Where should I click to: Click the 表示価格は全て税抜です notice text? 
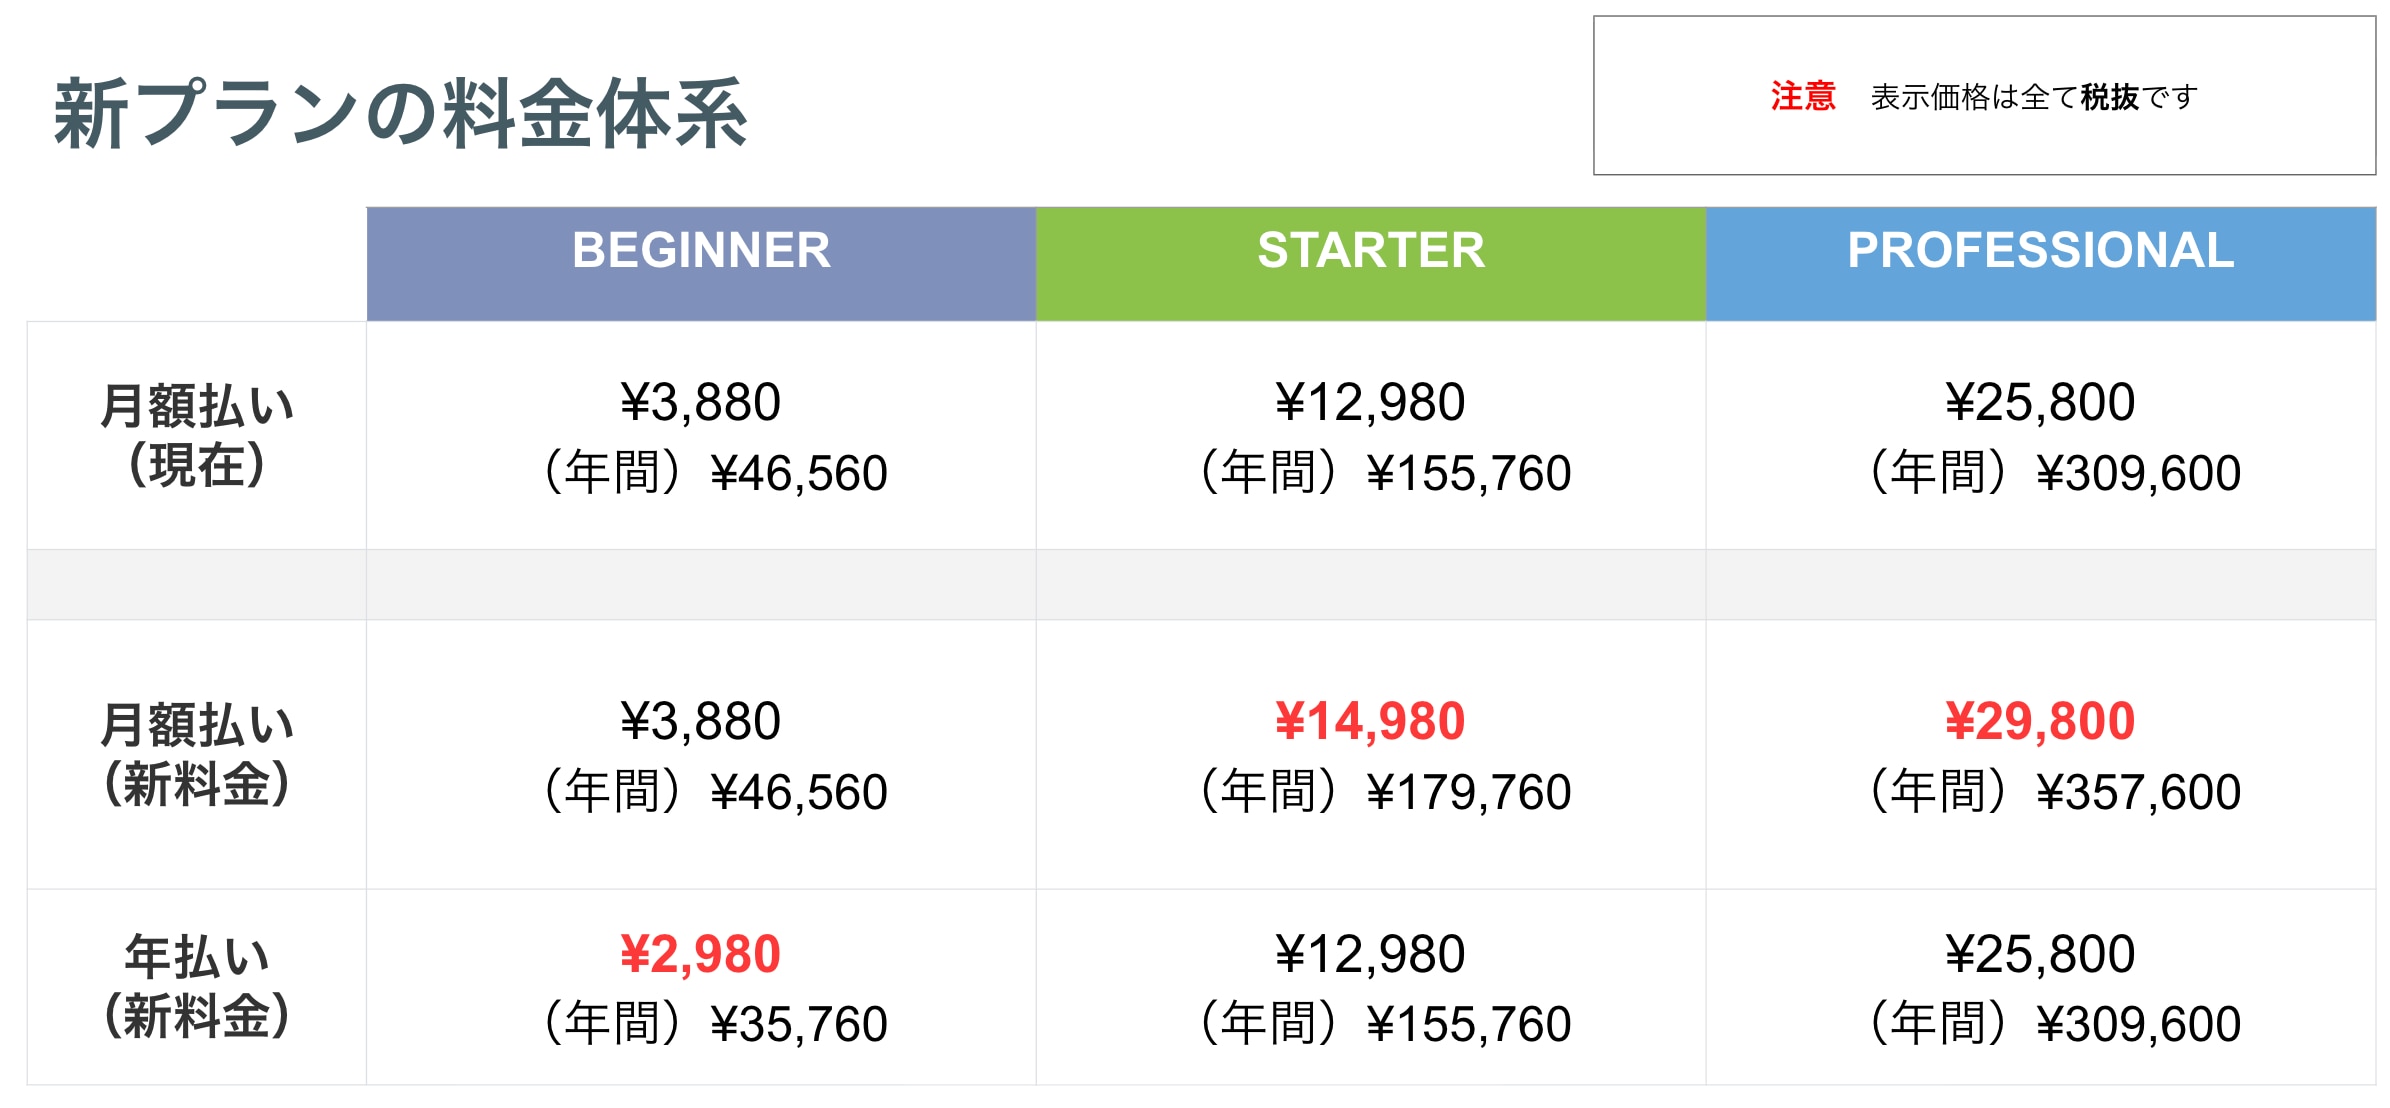point(2034,97)
